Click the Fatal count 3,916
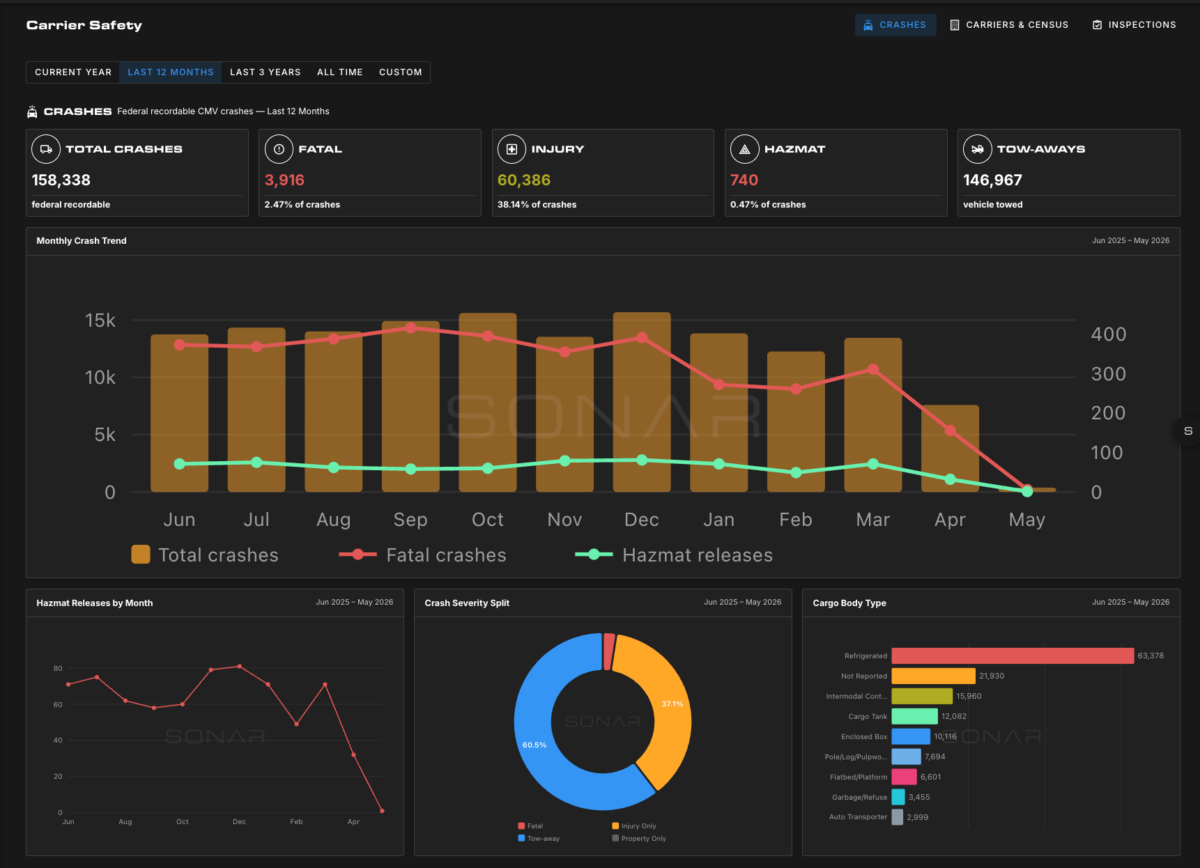 coord(284,180)
